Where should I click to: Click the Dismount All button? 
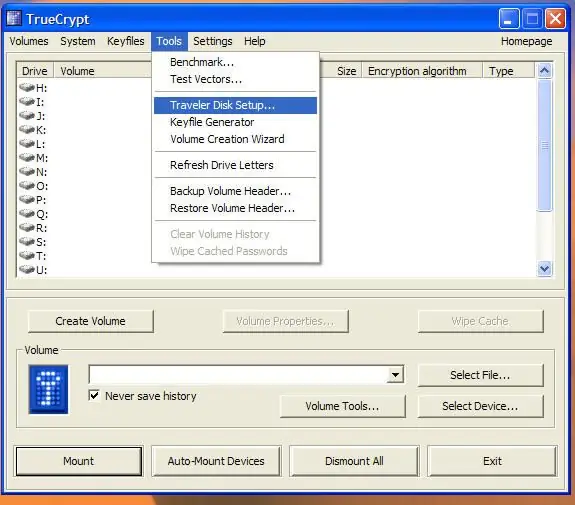coord(354,461)
